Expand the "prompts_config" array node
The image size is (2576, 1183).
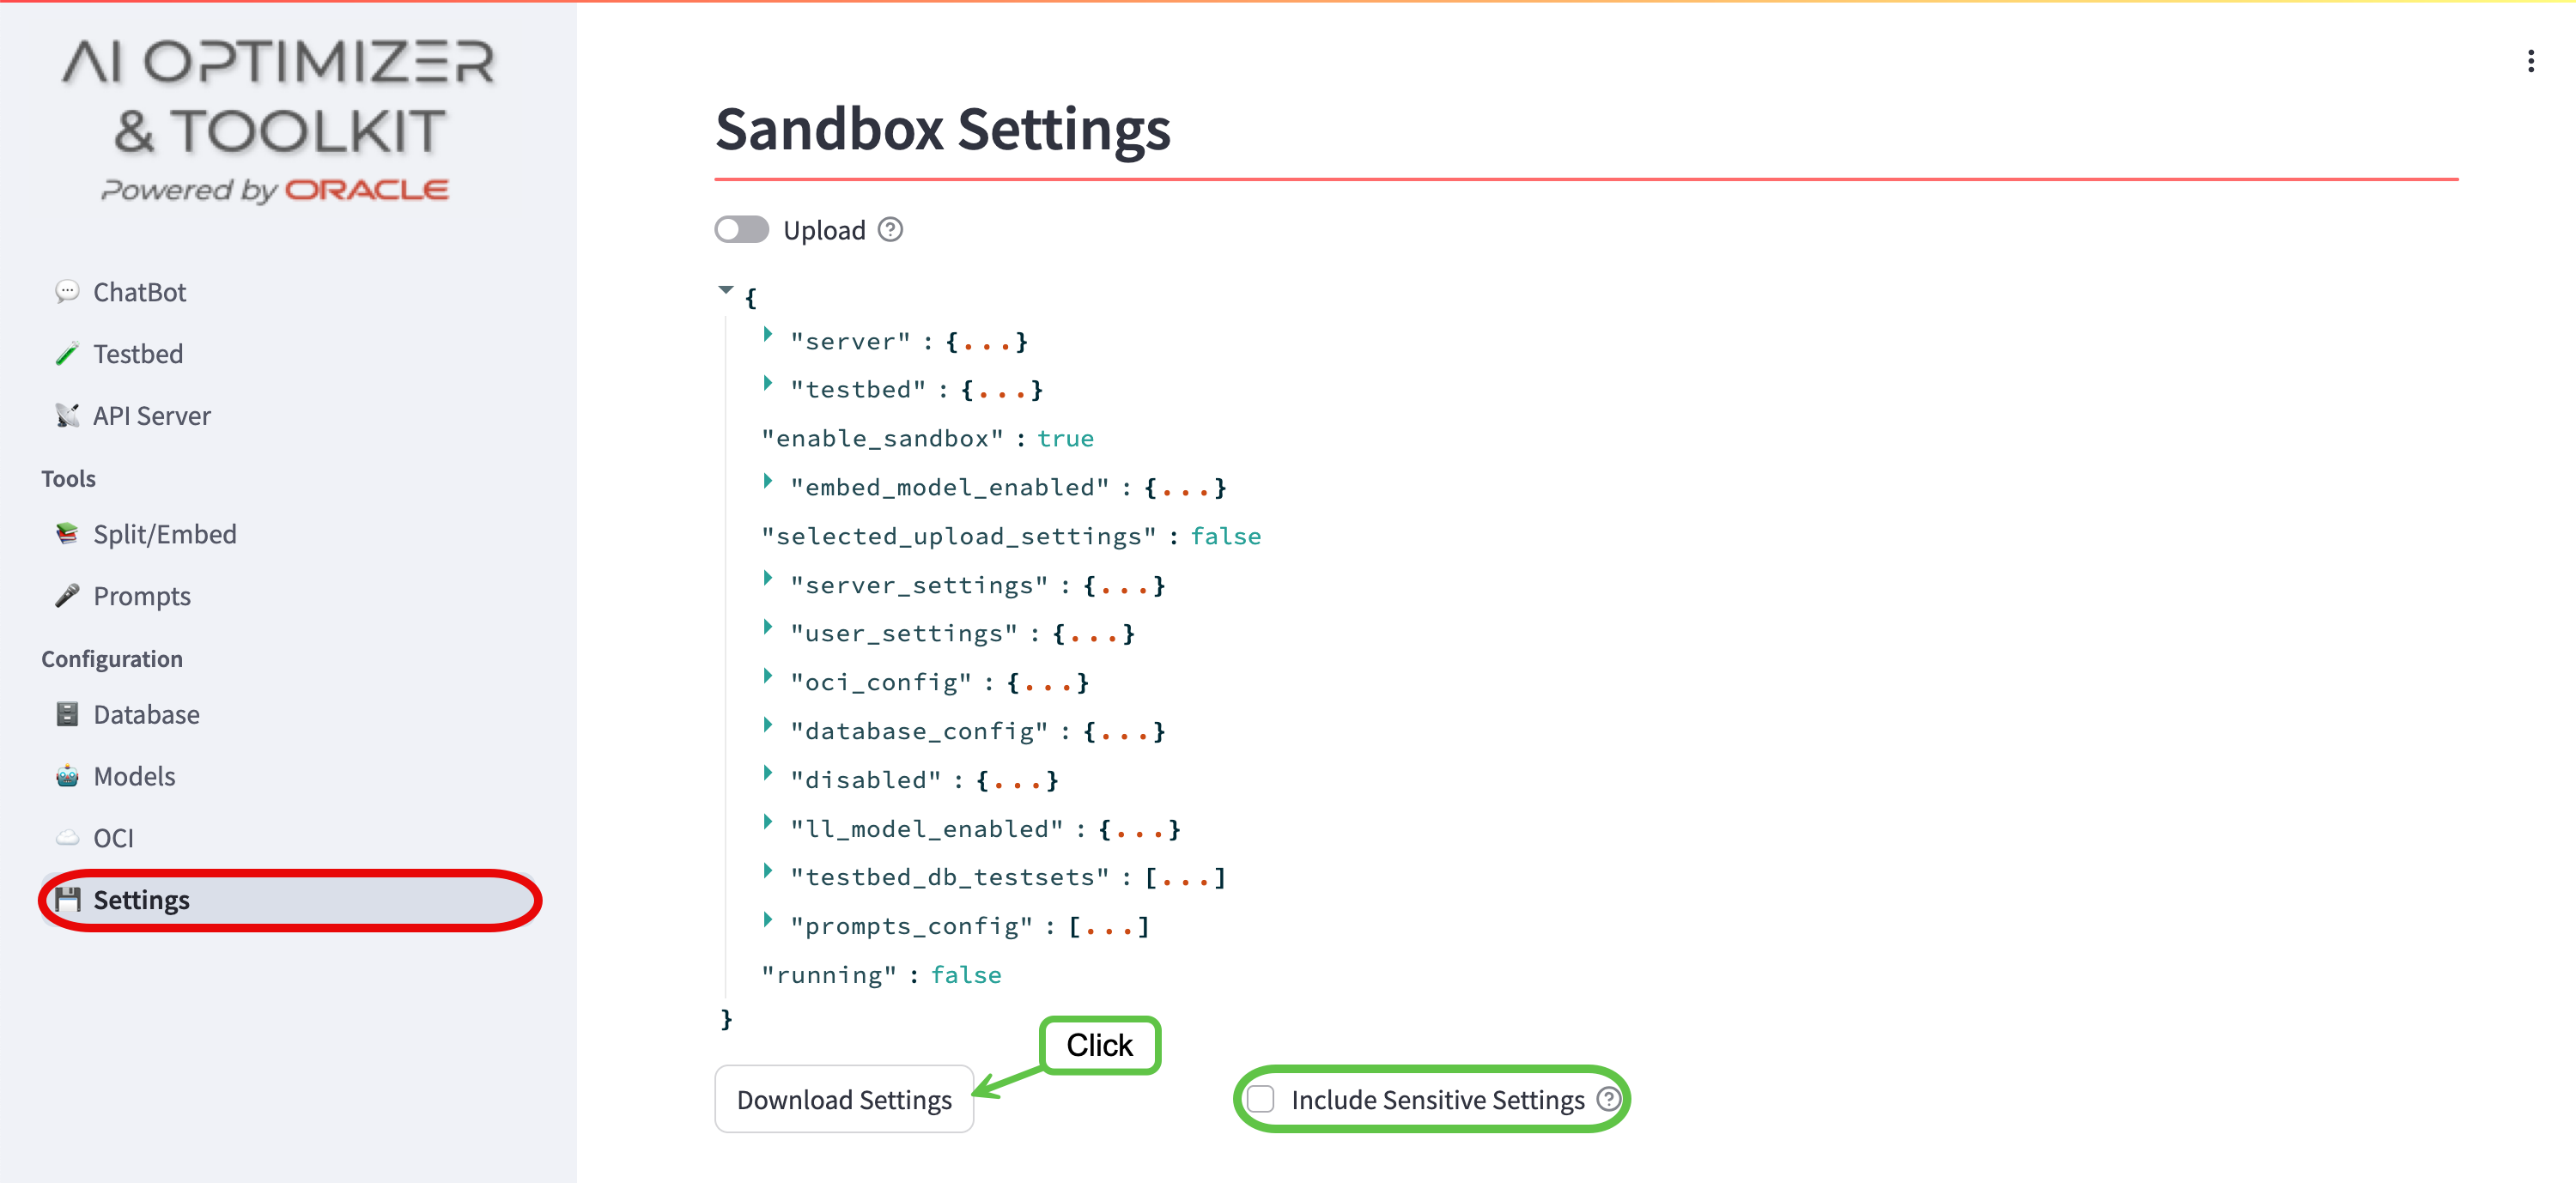pyautogui.click(x=767, y=920)
